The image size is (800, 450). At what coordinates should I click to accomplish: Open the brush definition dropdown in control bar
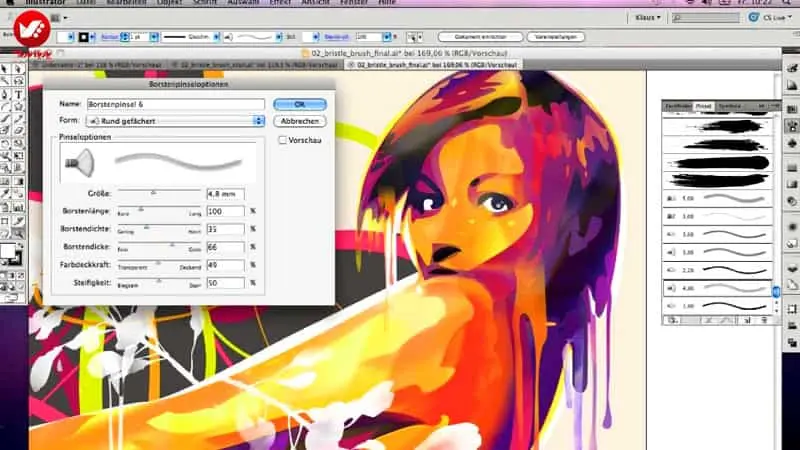[279, 37]
